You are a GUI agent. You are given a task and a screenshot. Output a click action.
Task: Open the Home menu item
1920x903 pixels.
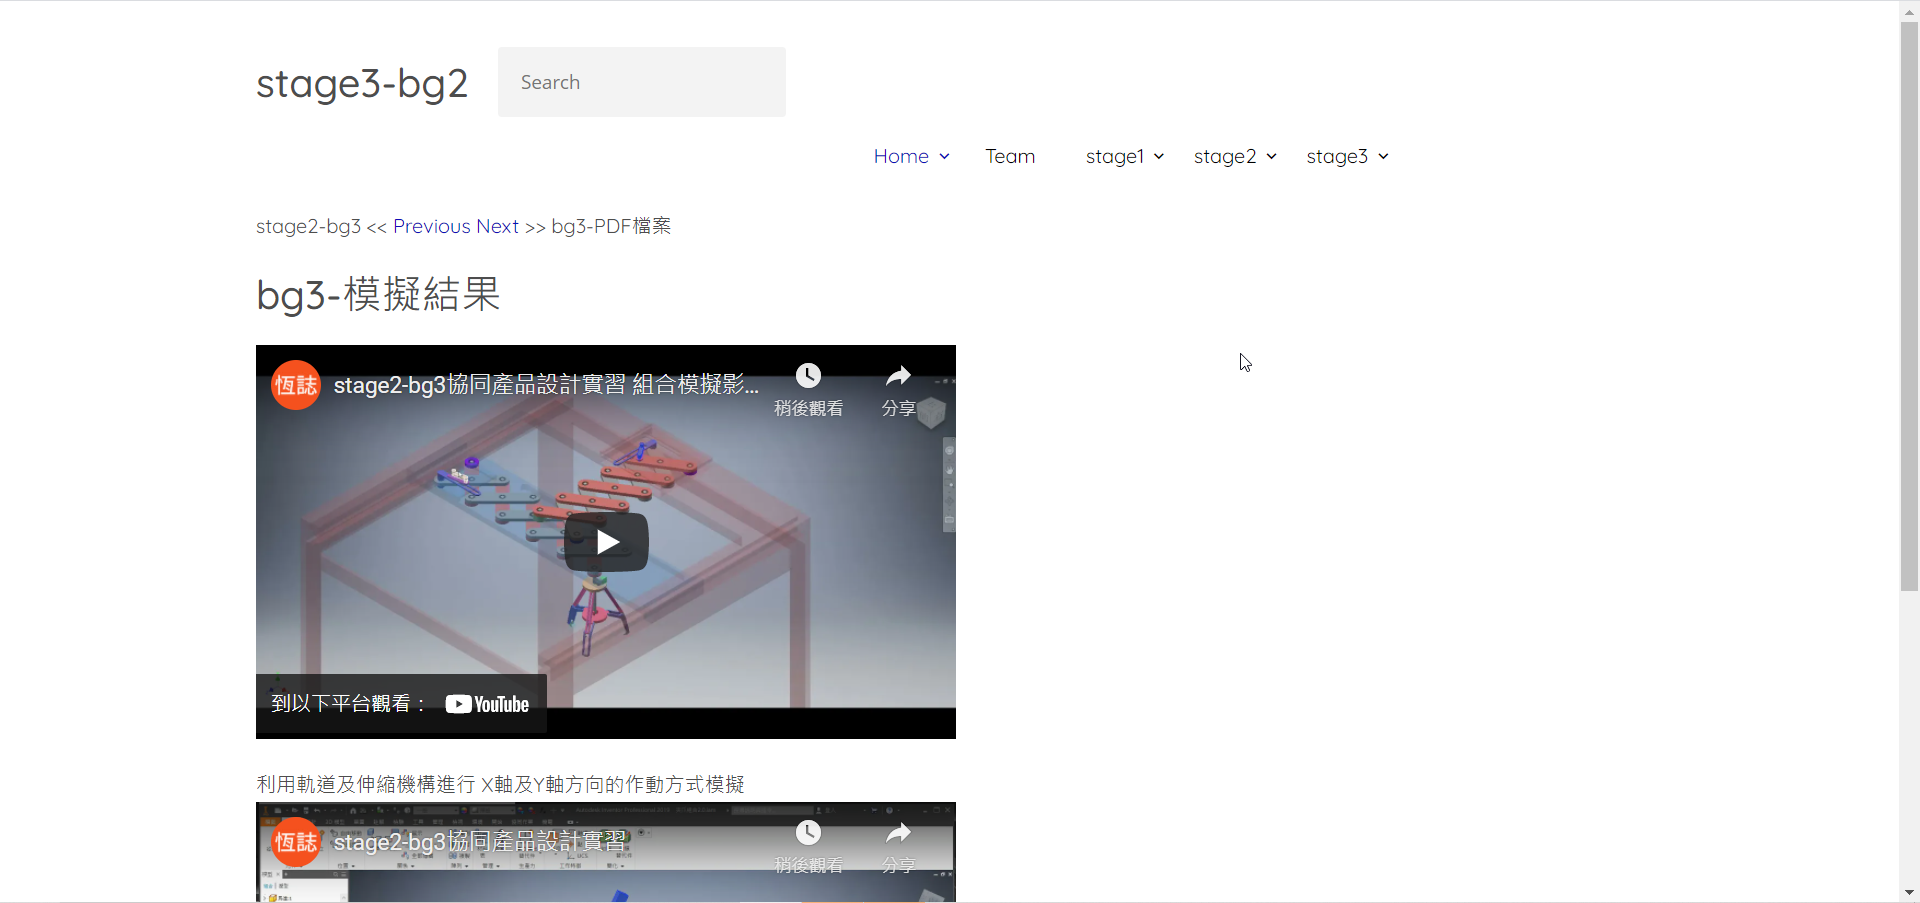pyautogui.click(x=901, y=157)
